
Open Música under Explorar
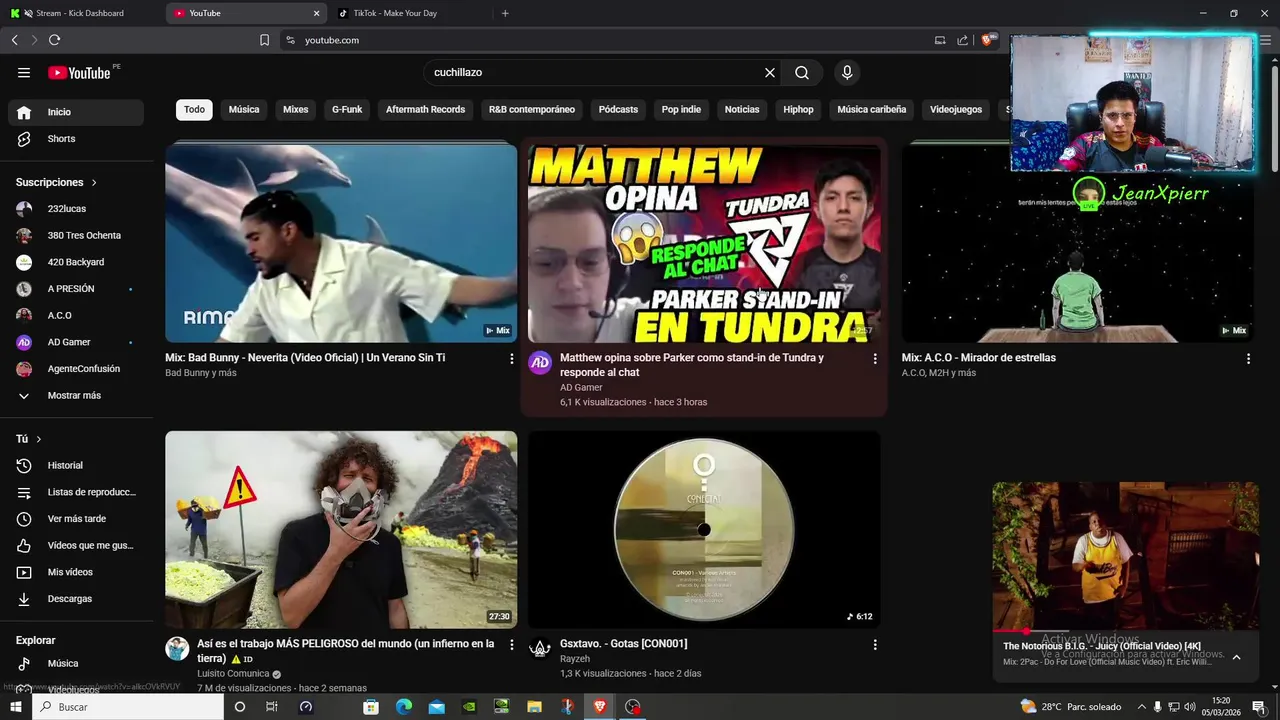[76, 663]
